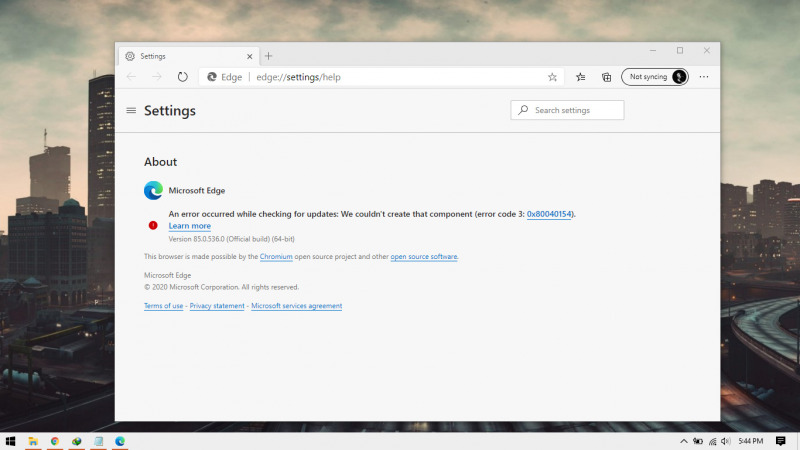This screenshot has height=450, width=800.
Task: Click the red update error icon
Action: (x=153, y=225)
